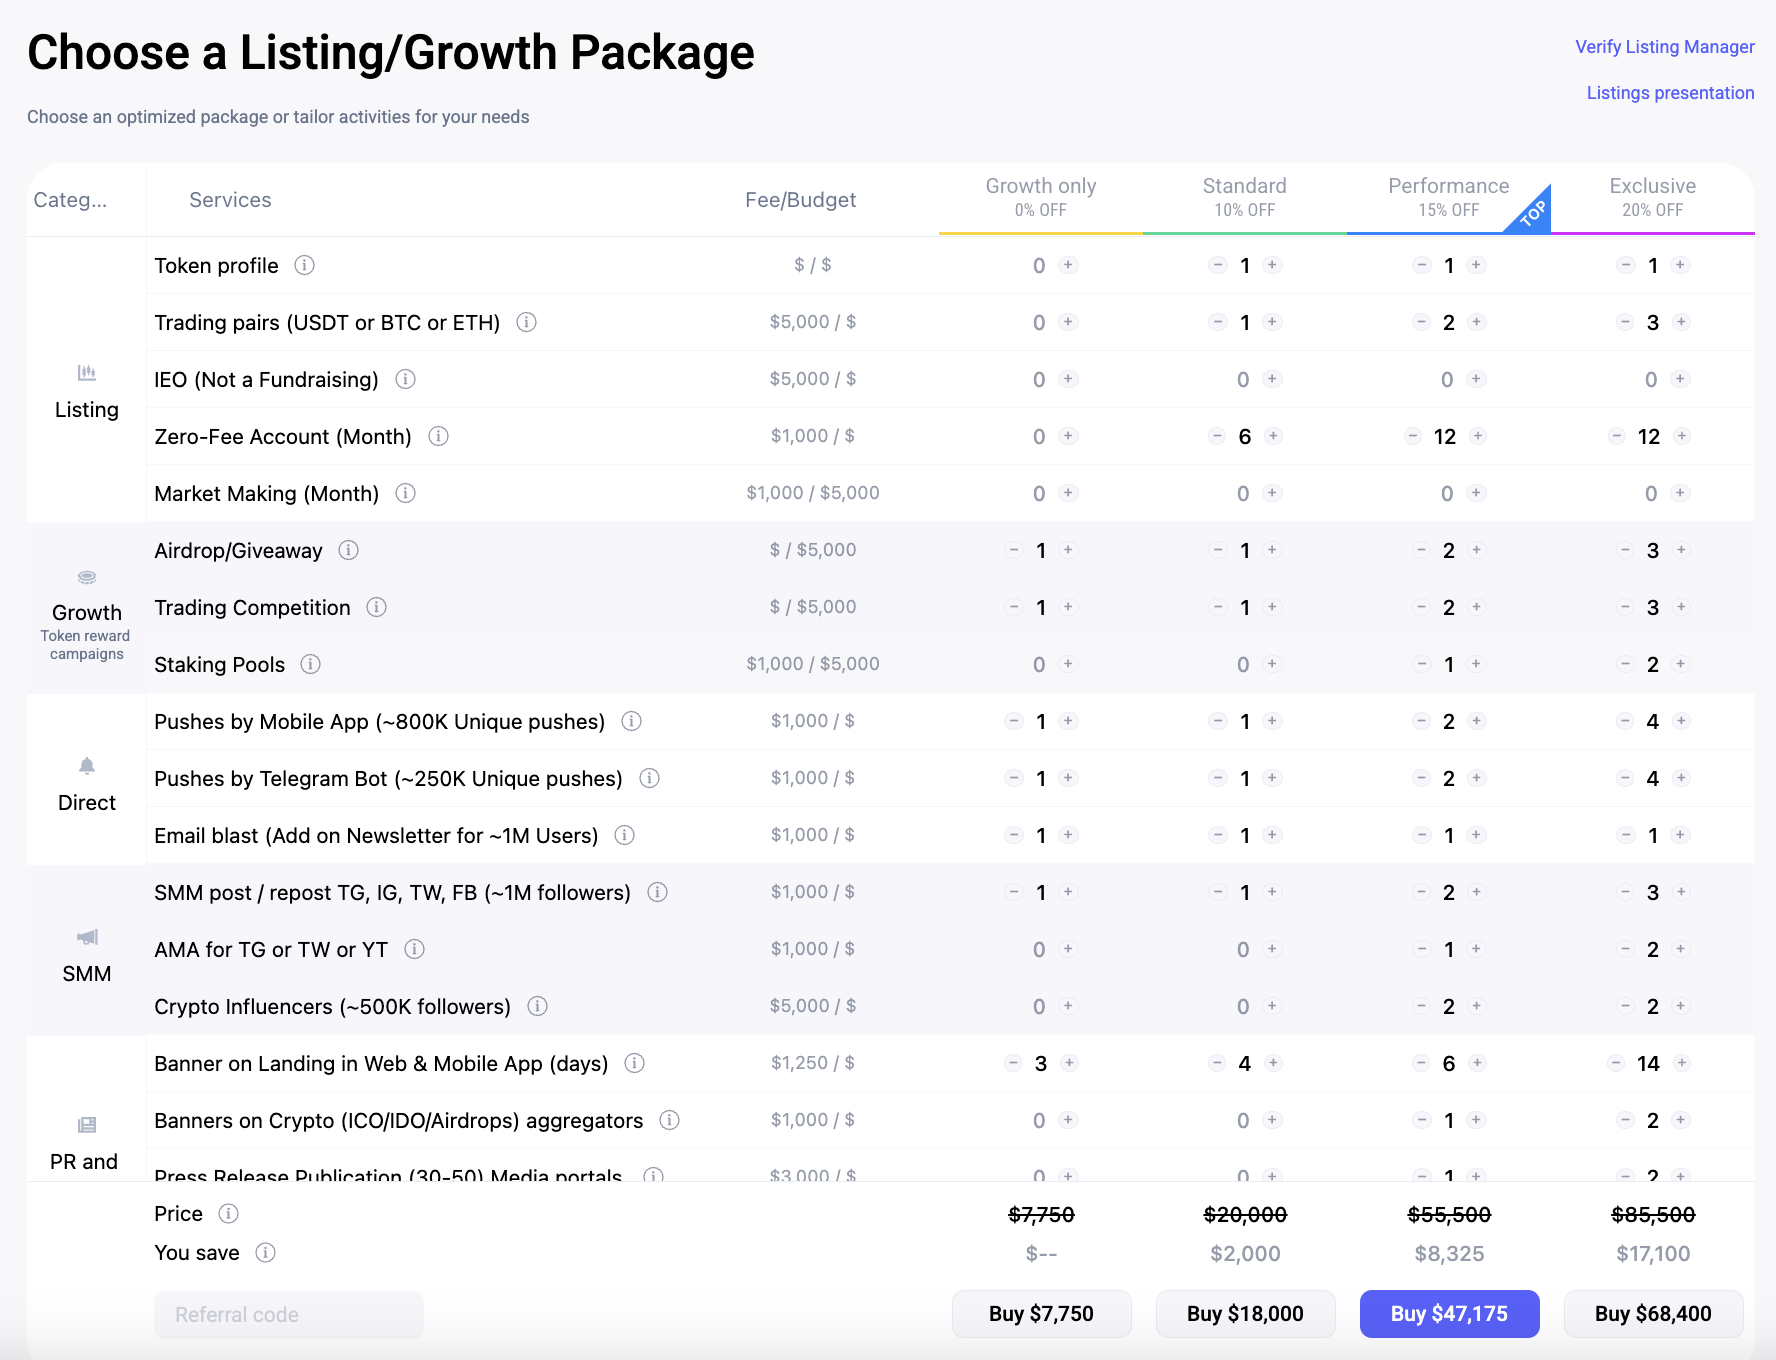The width and height of the screenshot is (1776, 1360).
Task: Select the Performance 15% OFF package header
Action: (x=1449, y=197)
